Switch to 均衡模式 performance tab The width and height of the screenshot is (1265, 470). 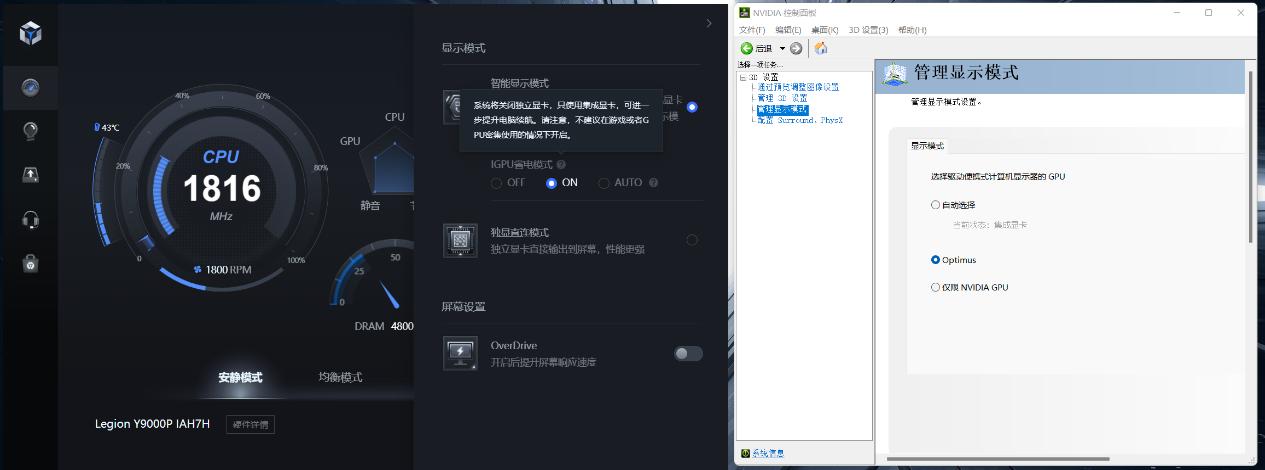click(x=340, y=377)
